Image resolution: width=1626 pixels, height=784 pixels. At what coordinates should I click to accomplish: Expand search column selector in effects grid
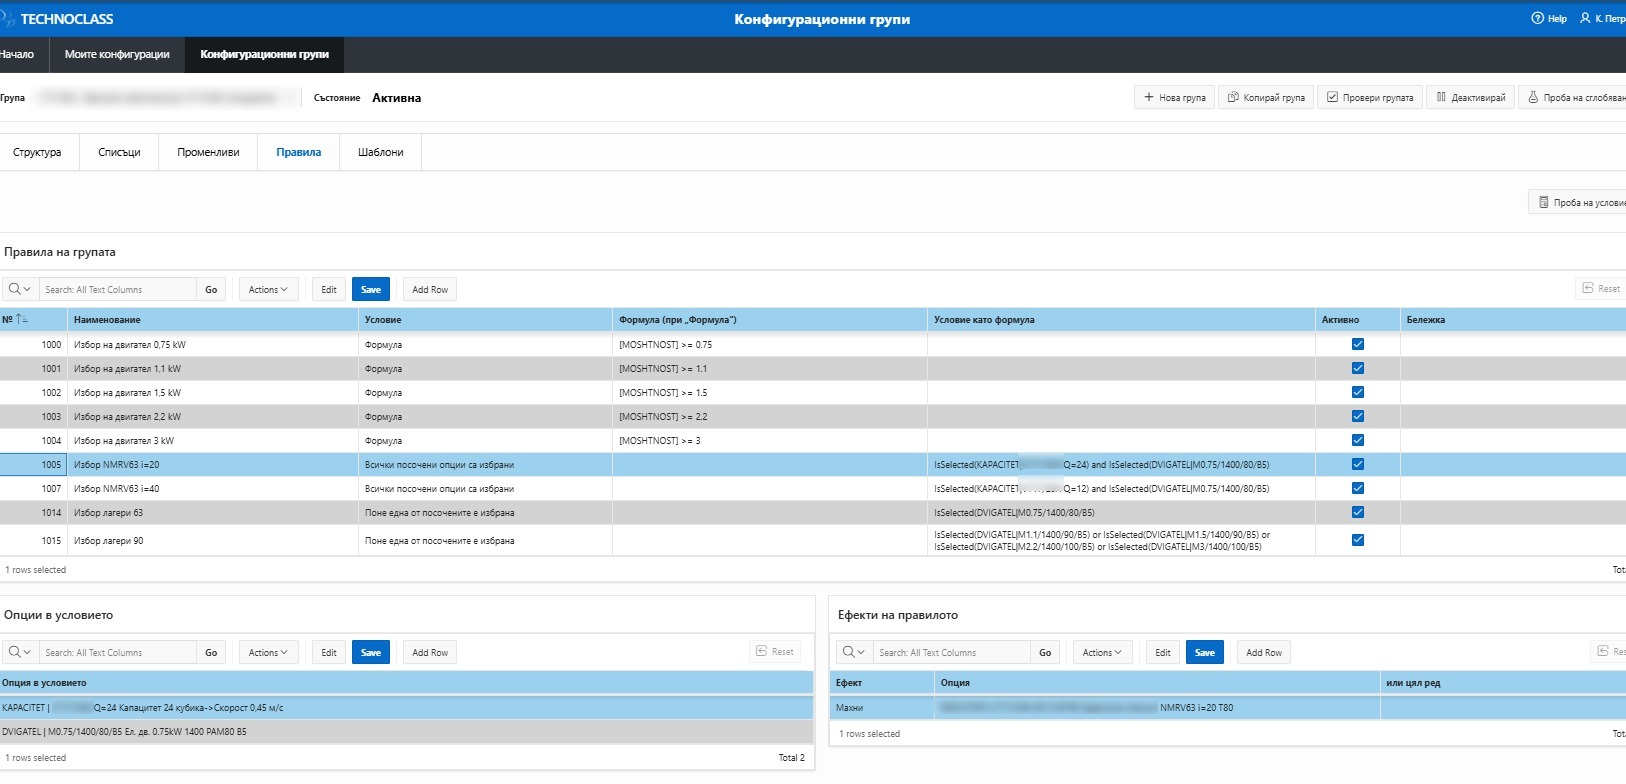point(854,652)
